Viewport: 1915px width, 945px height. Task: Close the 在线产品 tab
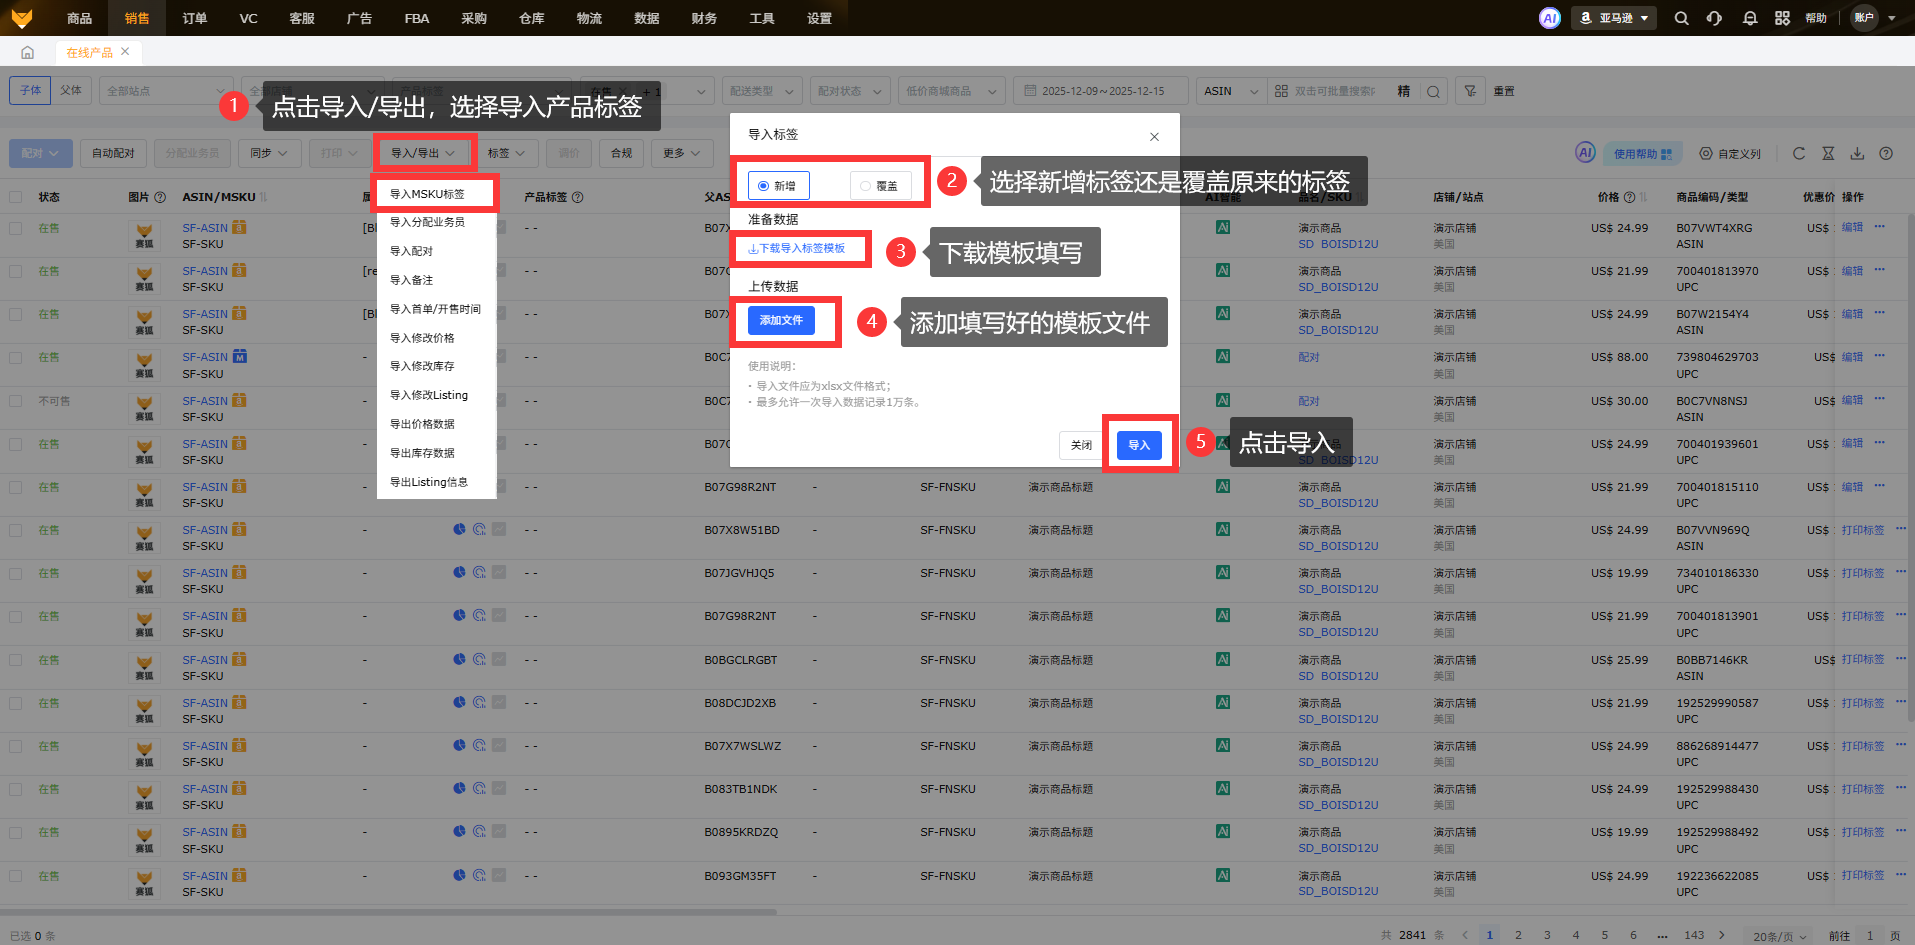point(125,51)
